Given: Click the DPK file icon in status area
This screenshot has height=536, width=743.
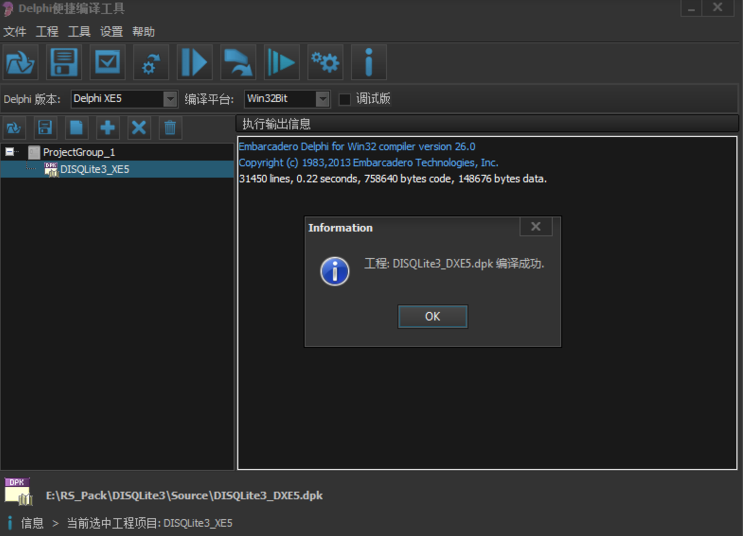Looking at the screenshot, I should 18,491.
